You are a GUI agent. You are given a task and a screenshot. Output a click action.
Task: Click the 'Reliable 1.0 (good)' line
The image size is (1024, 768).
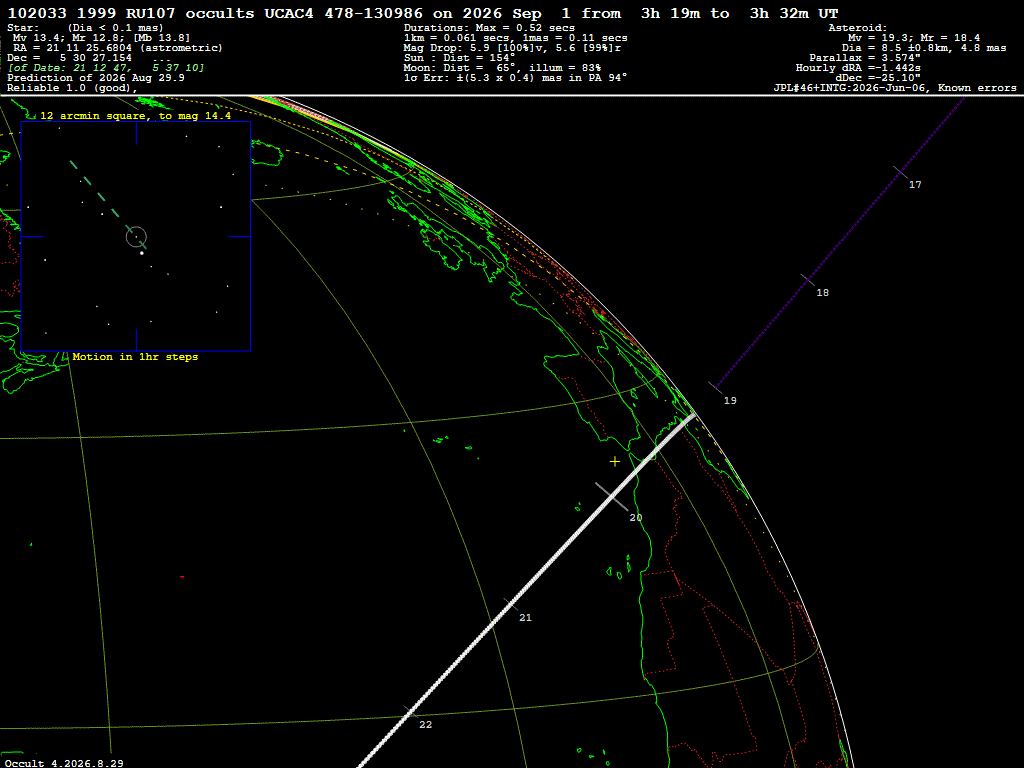coord(72,88)
